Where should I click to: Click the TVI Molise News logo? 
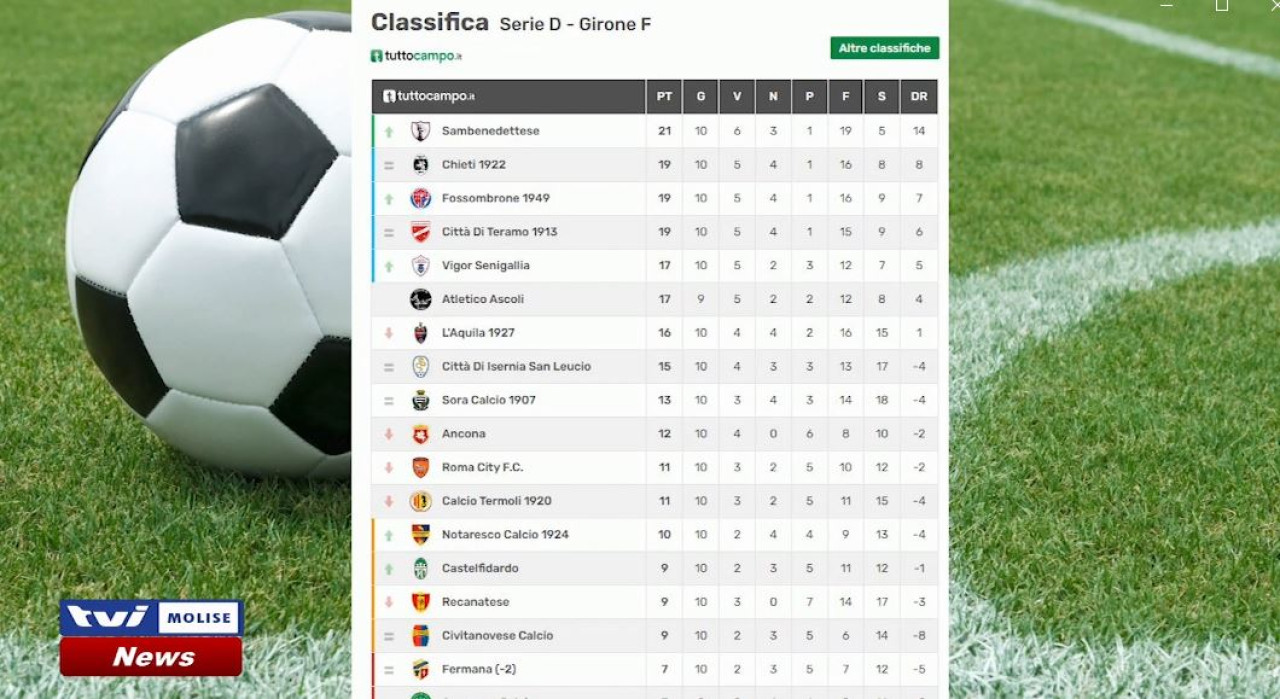click(151, 638)
